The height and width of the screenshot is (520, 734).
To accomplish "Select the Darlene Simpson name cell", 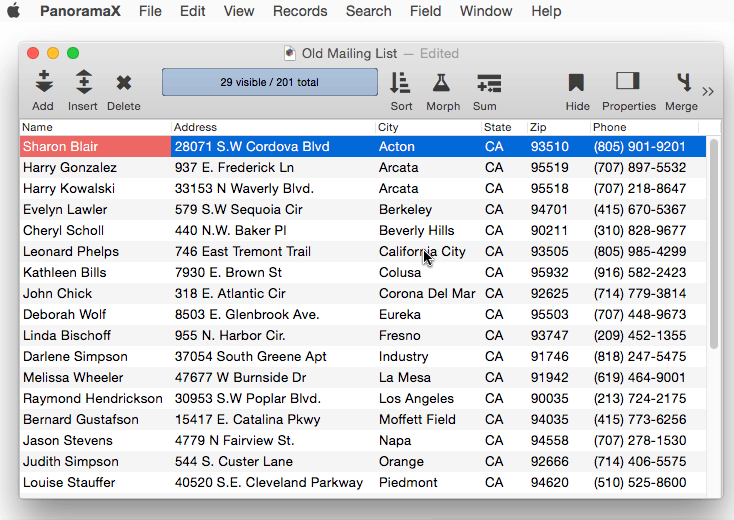I will pos(95,357).
